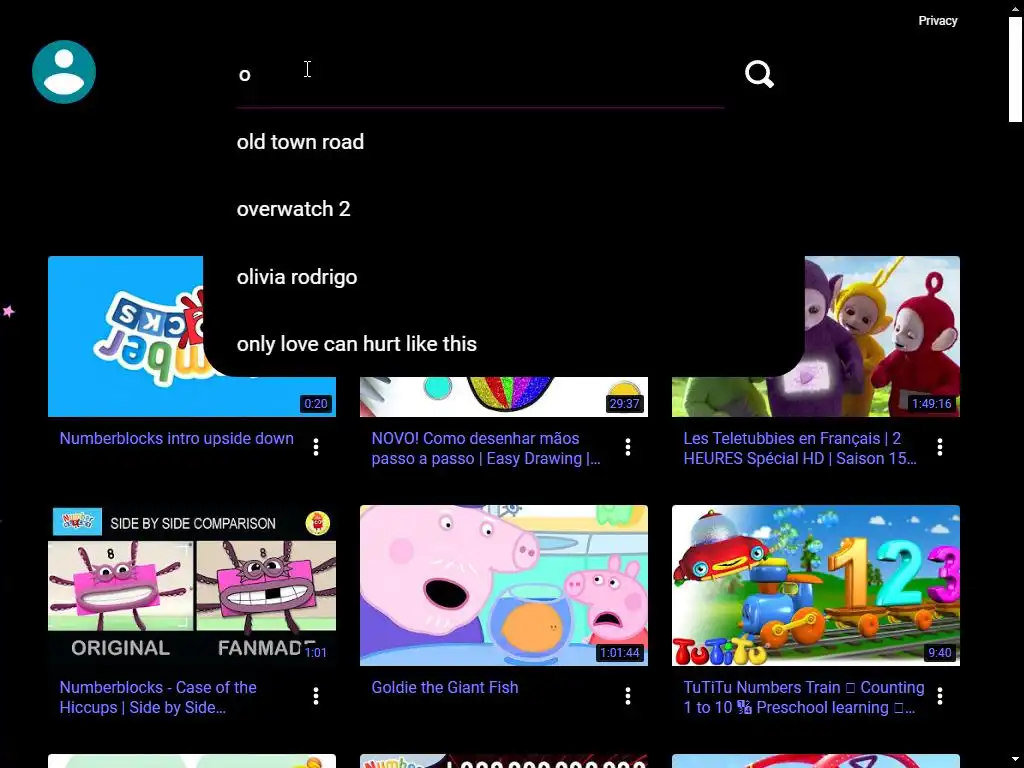This screenshot has width=1024, height=768.
Task: Play the Side by Side Comparison thumbnail
Action: (x=192, y=585)
